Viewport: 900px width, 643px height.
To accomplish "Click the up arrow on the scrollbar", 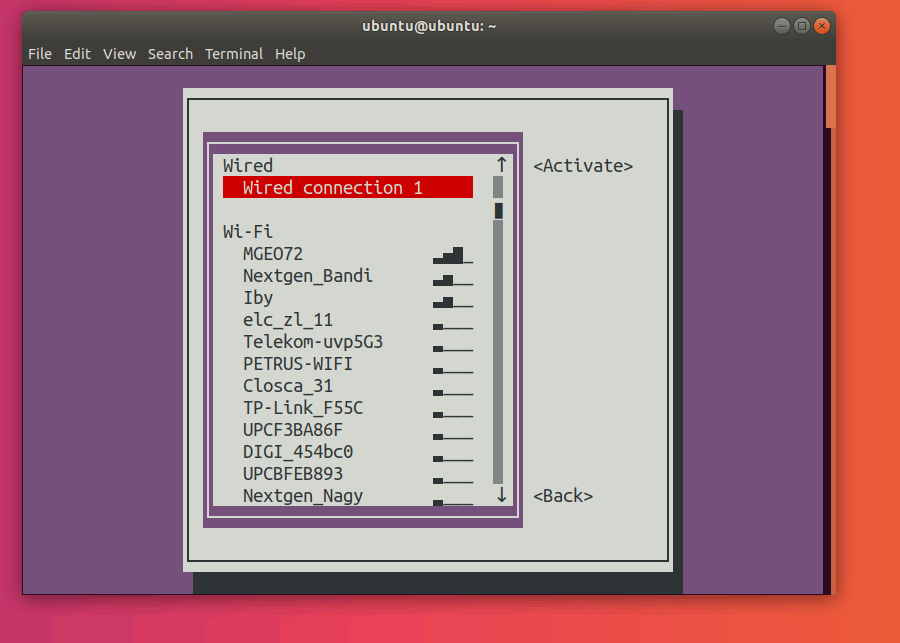I will (x=501, y=163).
